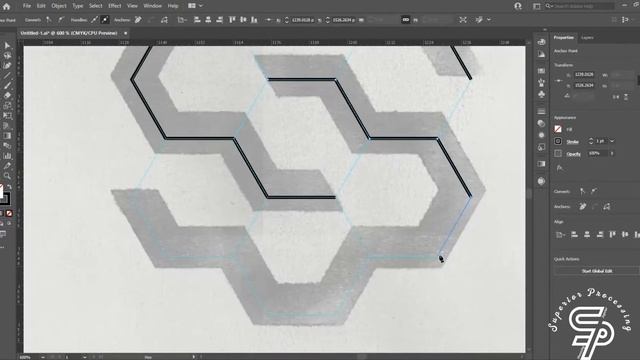Expand the opacity value arrow

point(612,153)
